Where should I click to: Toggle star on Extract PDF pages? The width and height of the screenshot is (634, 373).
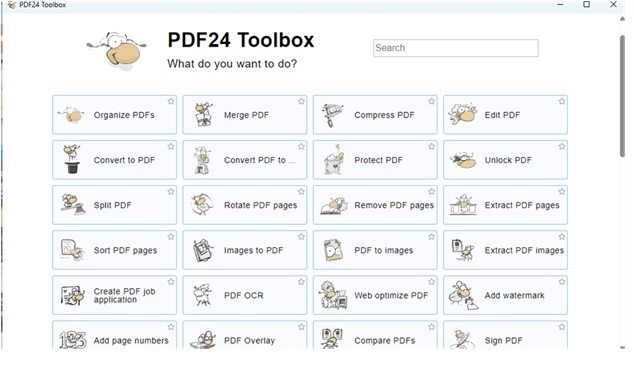coord(562,191)
